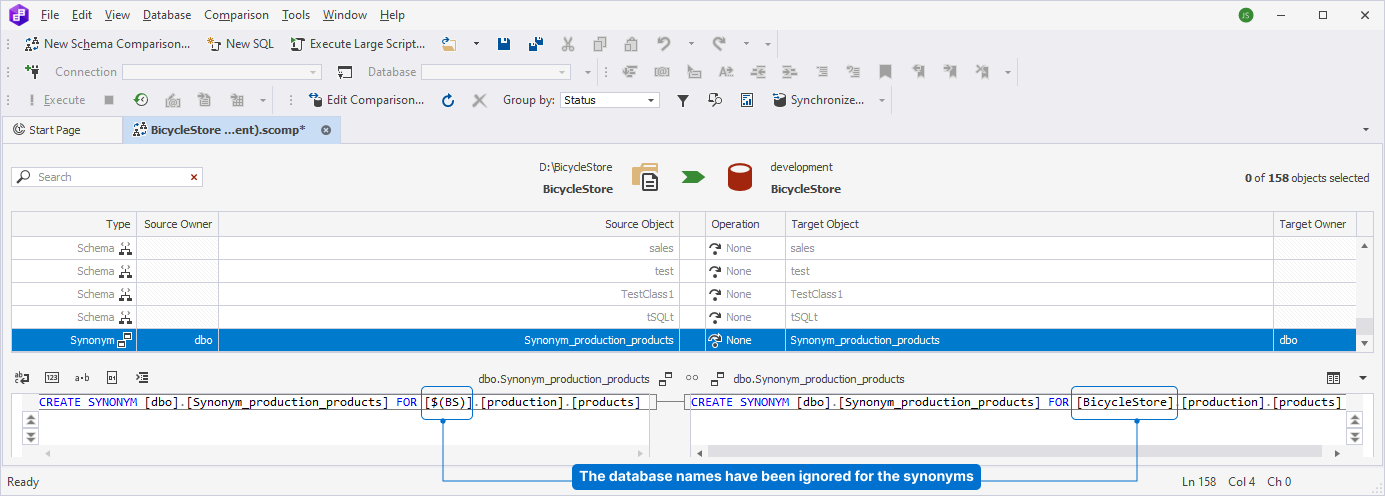The height and width of the screenshot is (496, 1385).
Task: Open the File menu
Action: click(50, 15)
